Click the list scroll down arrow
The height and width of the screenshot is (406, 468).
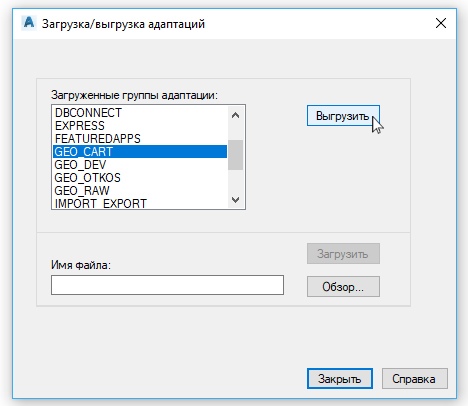[235, 200]
